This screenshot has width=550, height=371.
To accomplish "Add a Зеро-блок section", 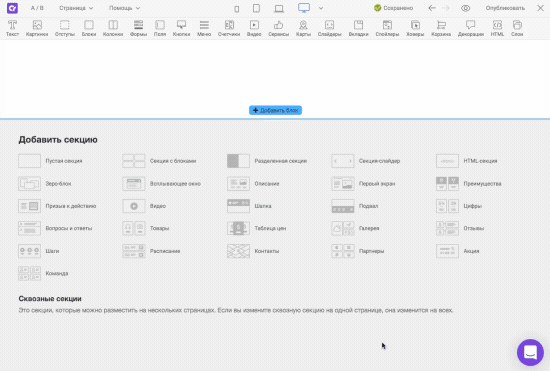I will [45, 184].
